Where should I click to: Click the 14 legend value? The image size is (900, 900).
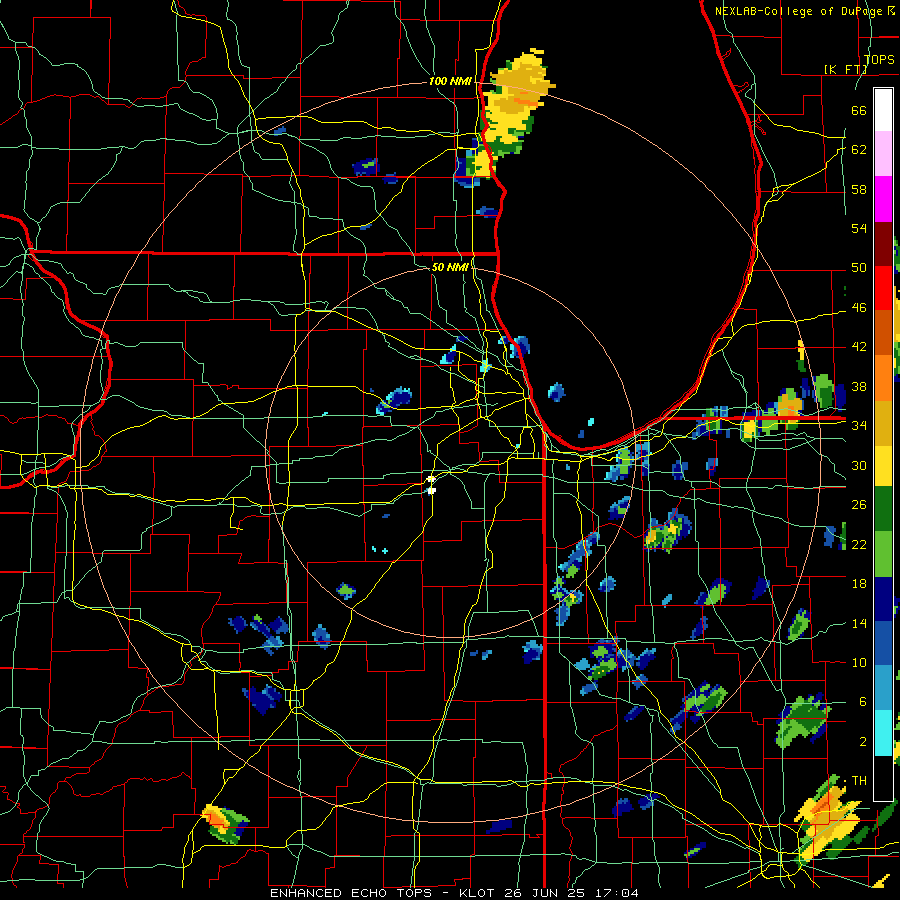(859, 623)
